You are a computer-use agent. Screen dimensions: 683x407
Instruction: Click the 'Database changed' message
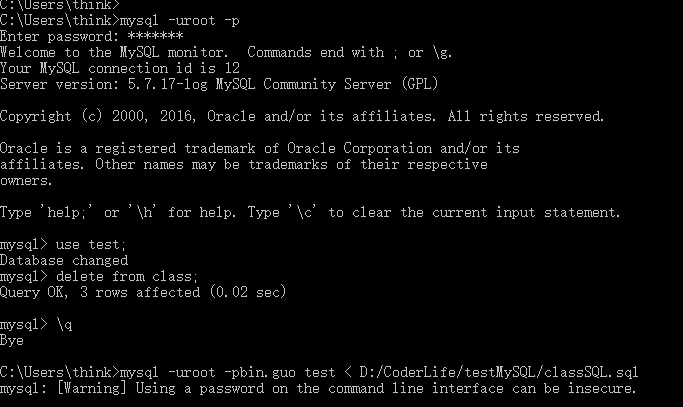(64, 260)
